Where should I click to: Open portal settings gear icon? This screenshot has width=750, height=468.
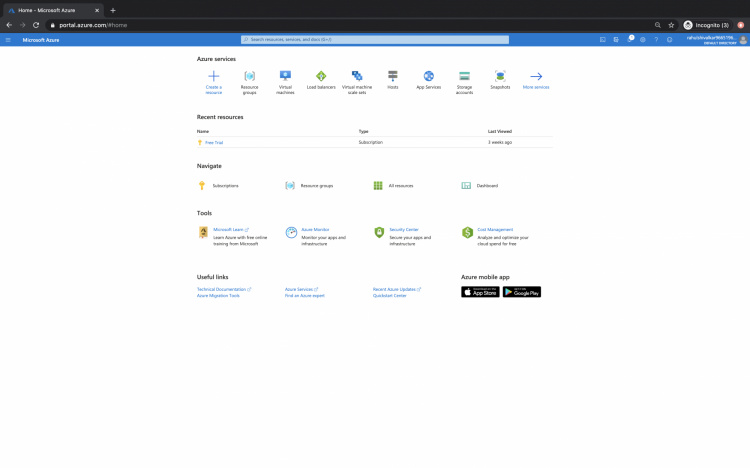[x=643, y=39]
